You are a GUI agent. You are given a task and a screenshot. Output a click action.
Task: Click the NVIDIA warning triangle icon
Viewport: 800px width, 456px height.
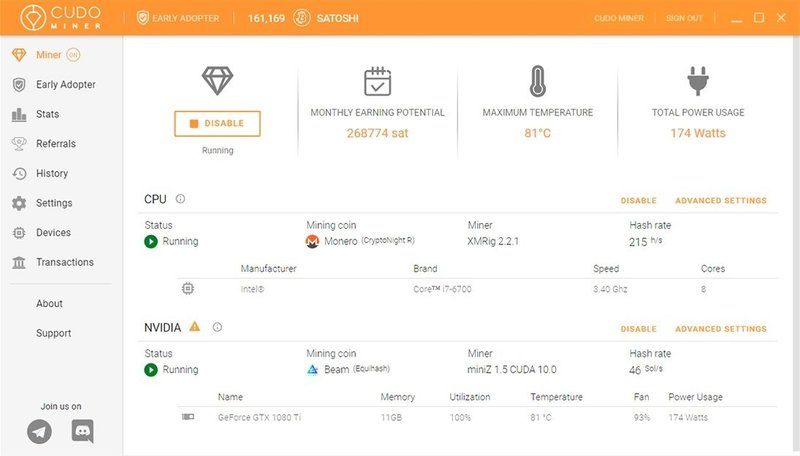click(194, 326)
